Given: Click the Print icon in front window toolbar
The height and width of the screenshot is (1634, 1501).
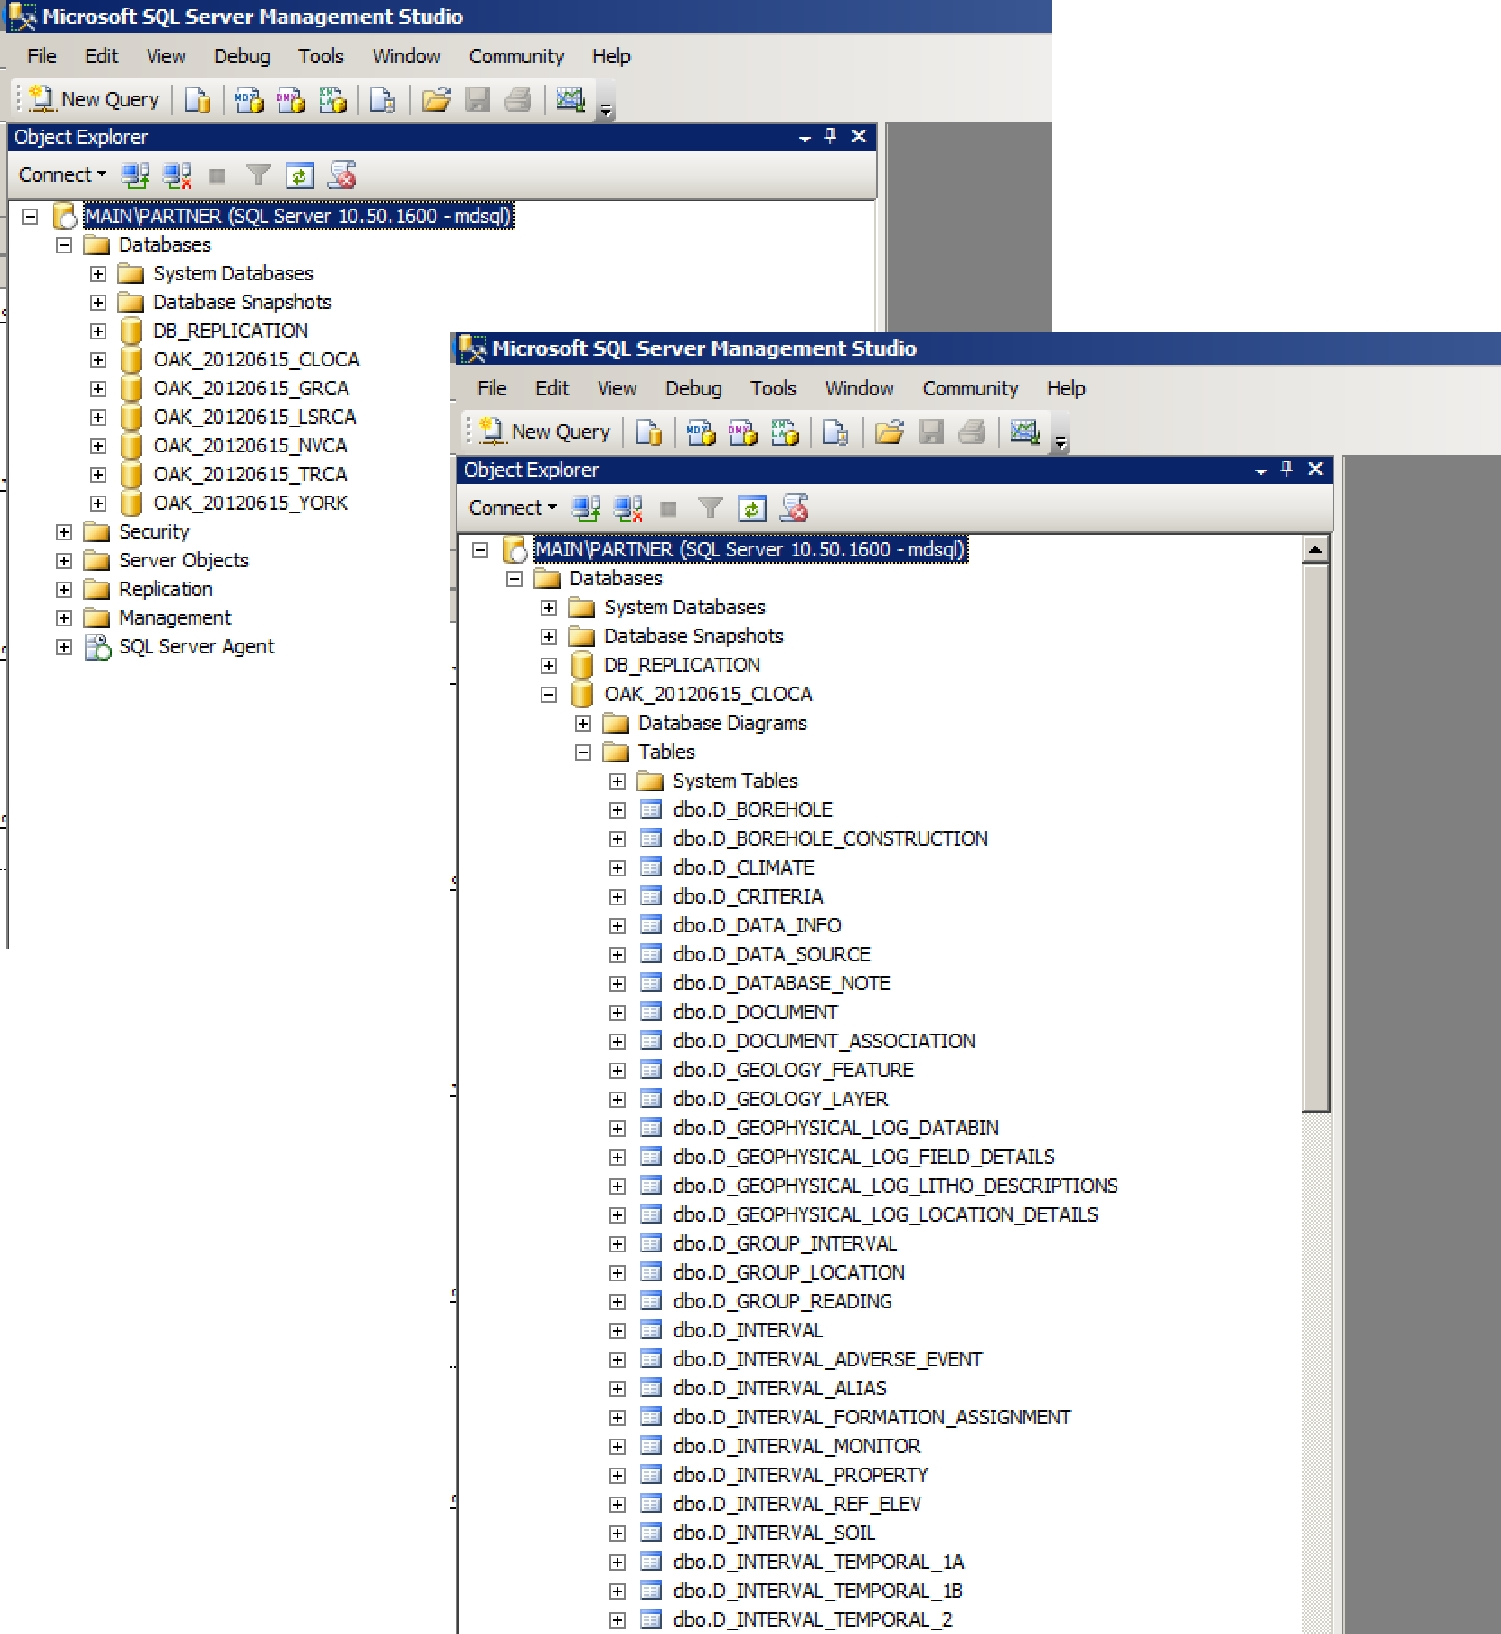Looking at the screenshot, I should [x=972, y=431].
